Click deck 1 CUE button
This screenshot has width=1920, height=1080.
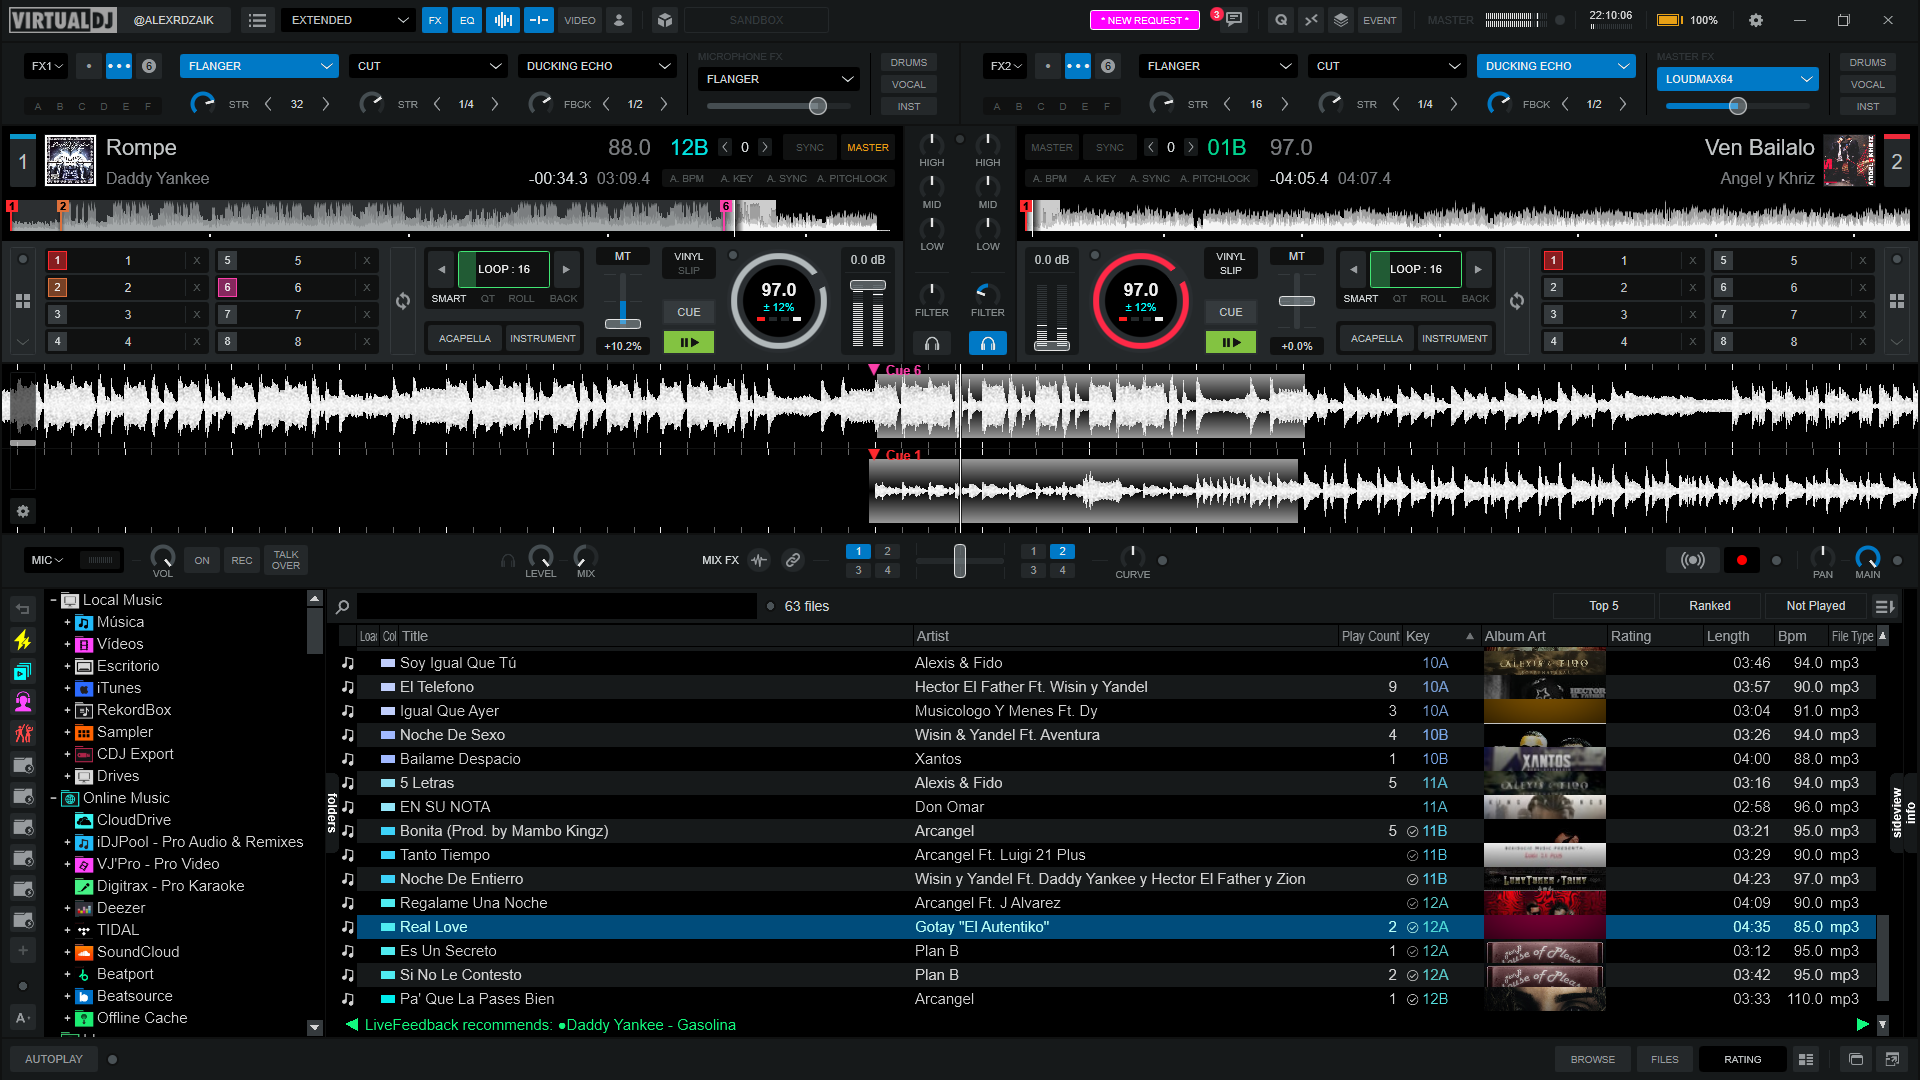coord(689,312)
